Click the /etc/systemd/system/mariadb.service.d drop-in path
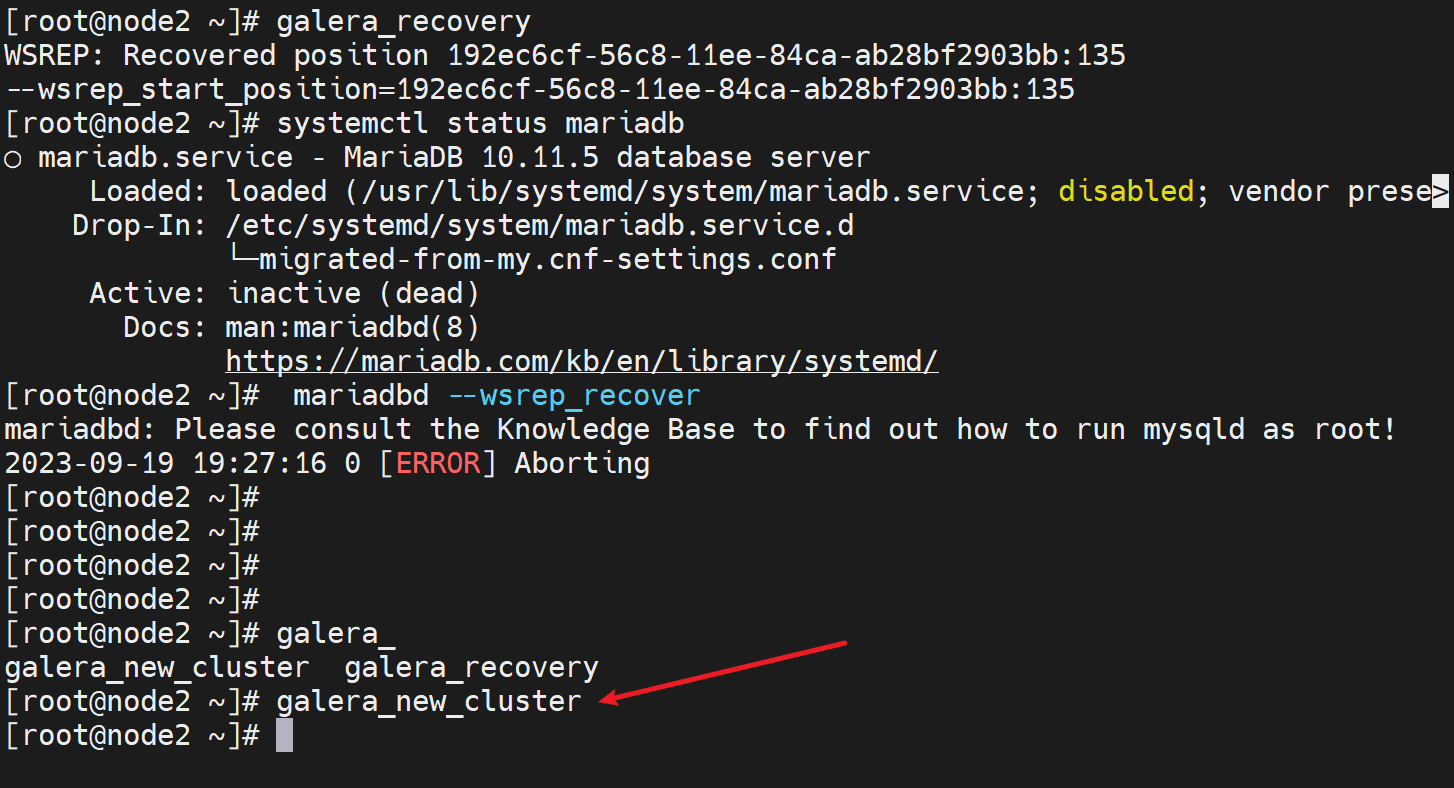1454x788 pixels. (x=540, y=225)
